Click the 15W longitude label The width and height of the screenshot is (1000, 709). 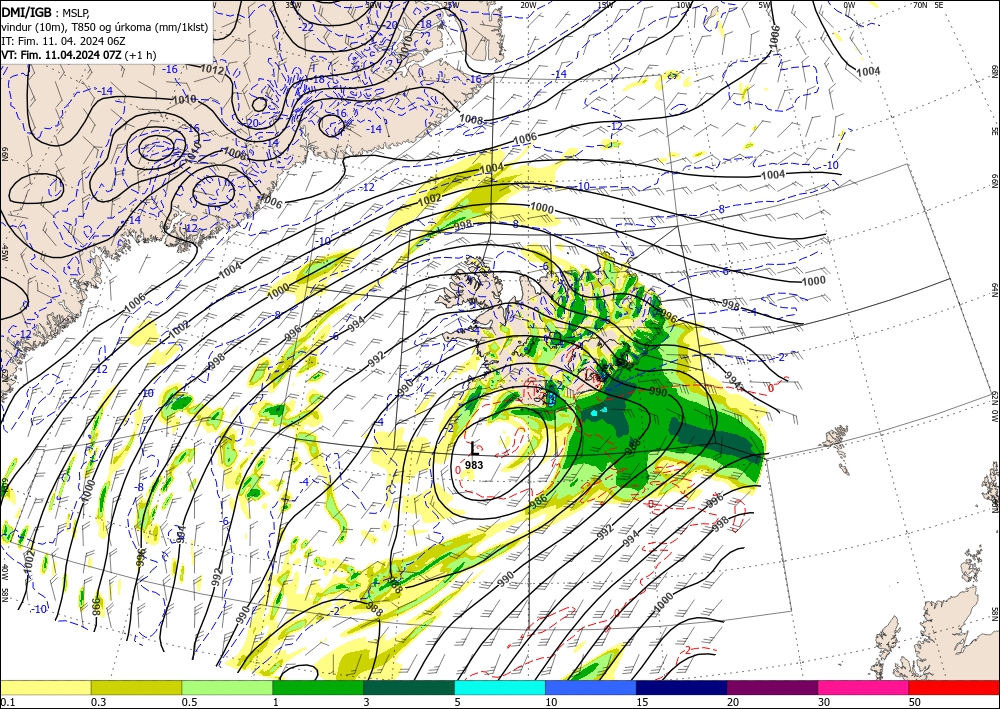pos(606,5)
